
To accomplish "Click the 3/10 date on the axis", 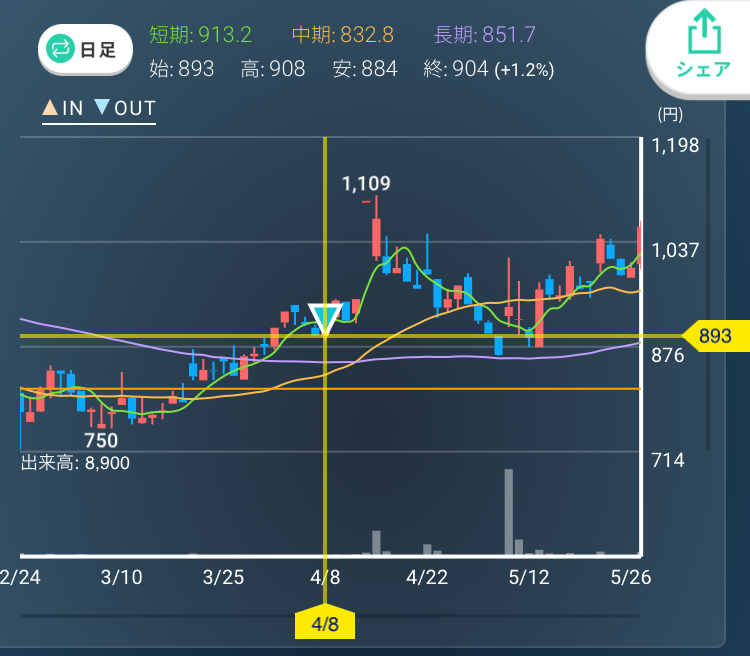I will pos(122,578).
